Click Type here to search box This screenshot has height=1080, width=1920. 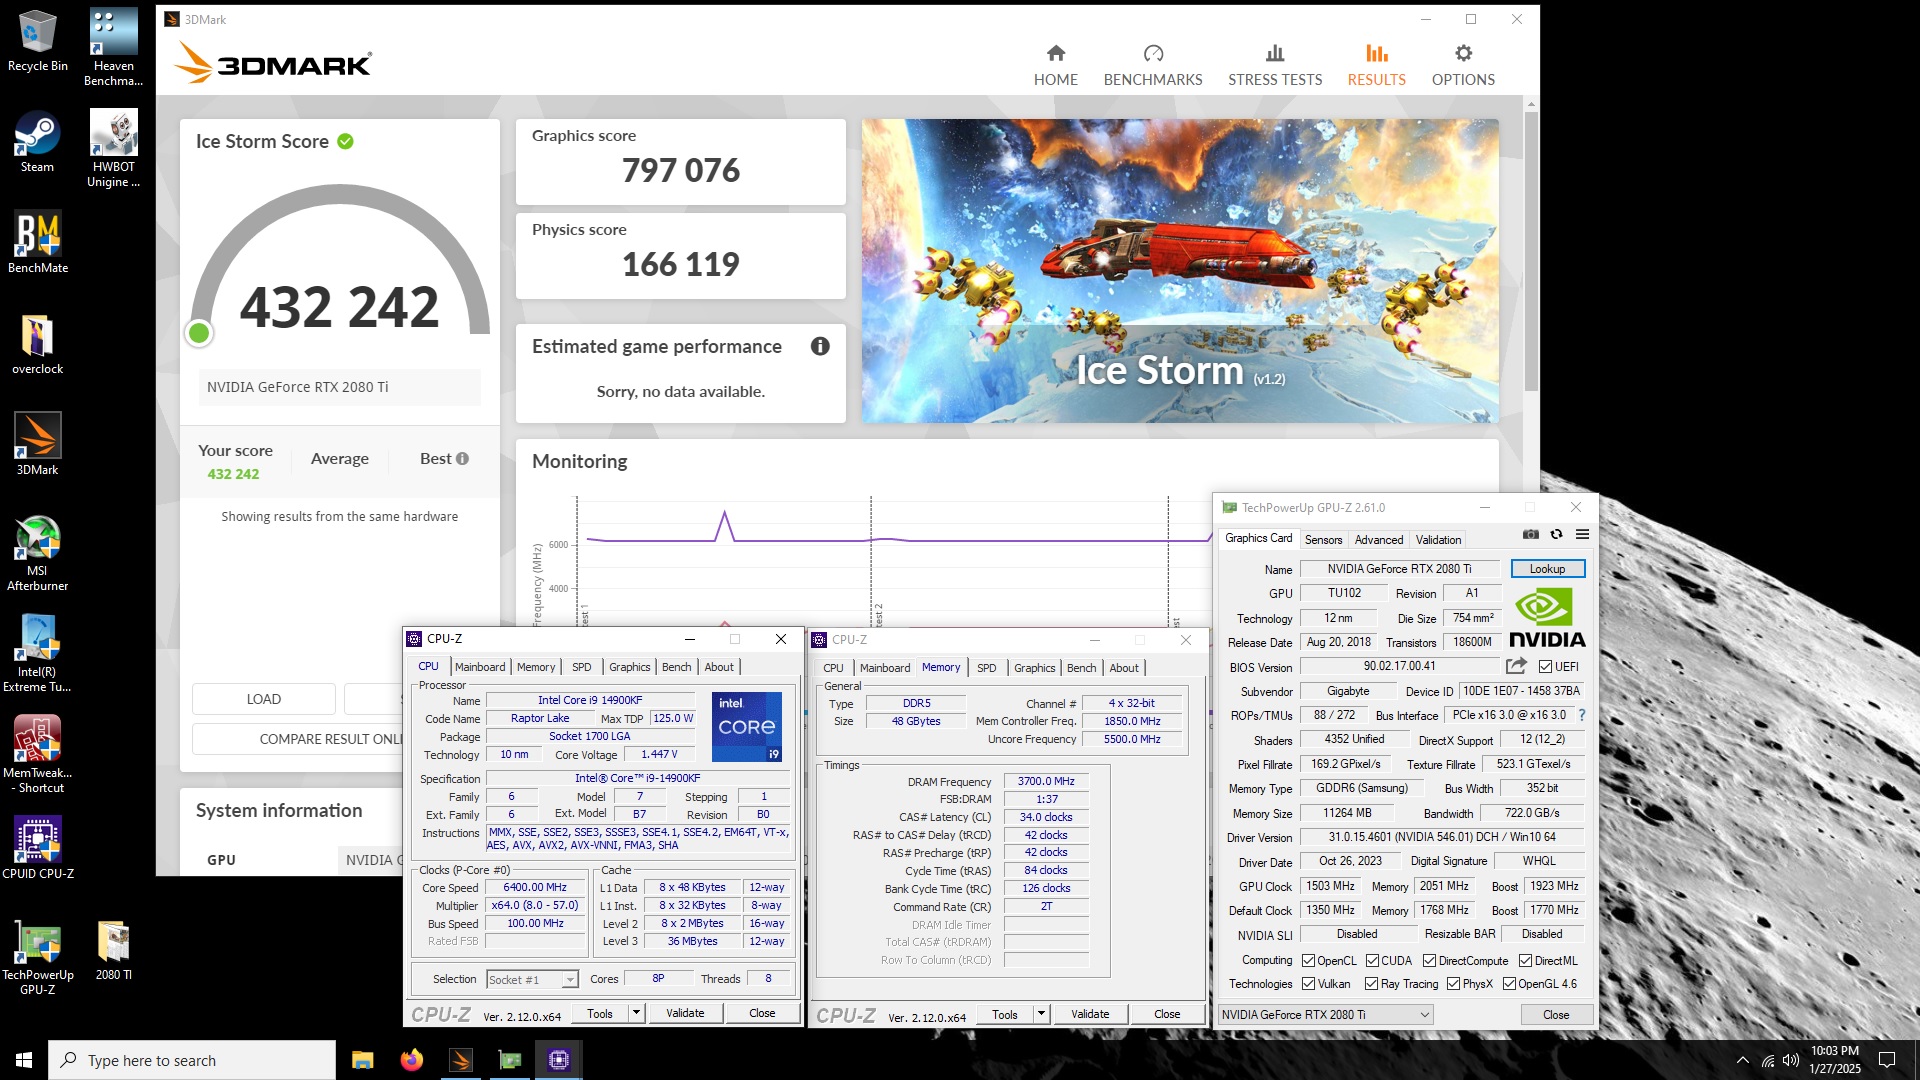(192, 1060)
